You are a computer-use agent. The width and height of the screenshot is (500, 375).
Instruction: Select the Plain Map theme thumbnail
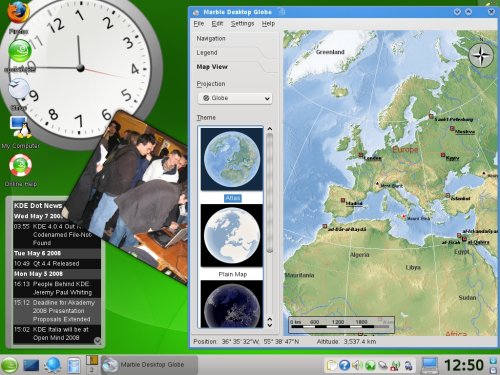(232, 235)
